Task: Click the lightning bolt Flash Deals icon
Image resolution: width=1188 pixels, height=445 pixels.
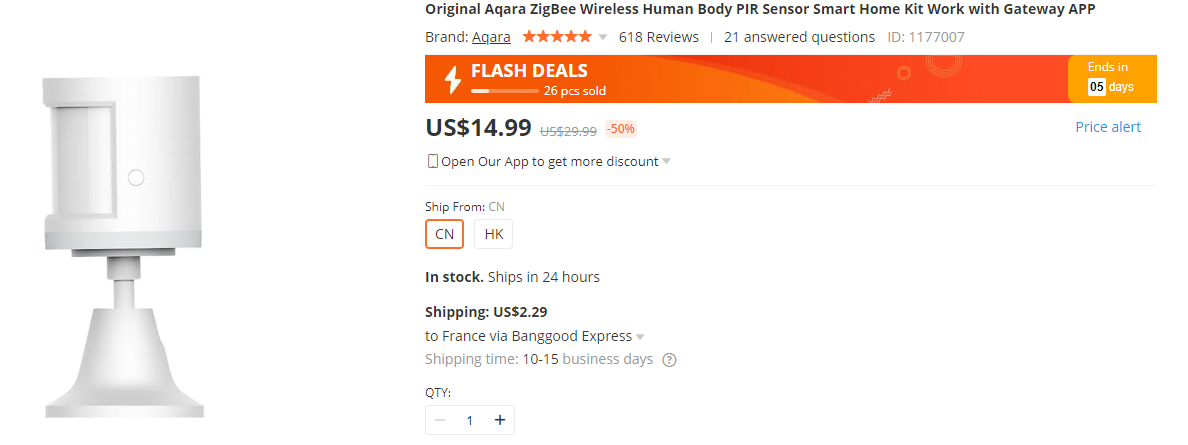Action: pyautogui.click(x=452, y=79)
